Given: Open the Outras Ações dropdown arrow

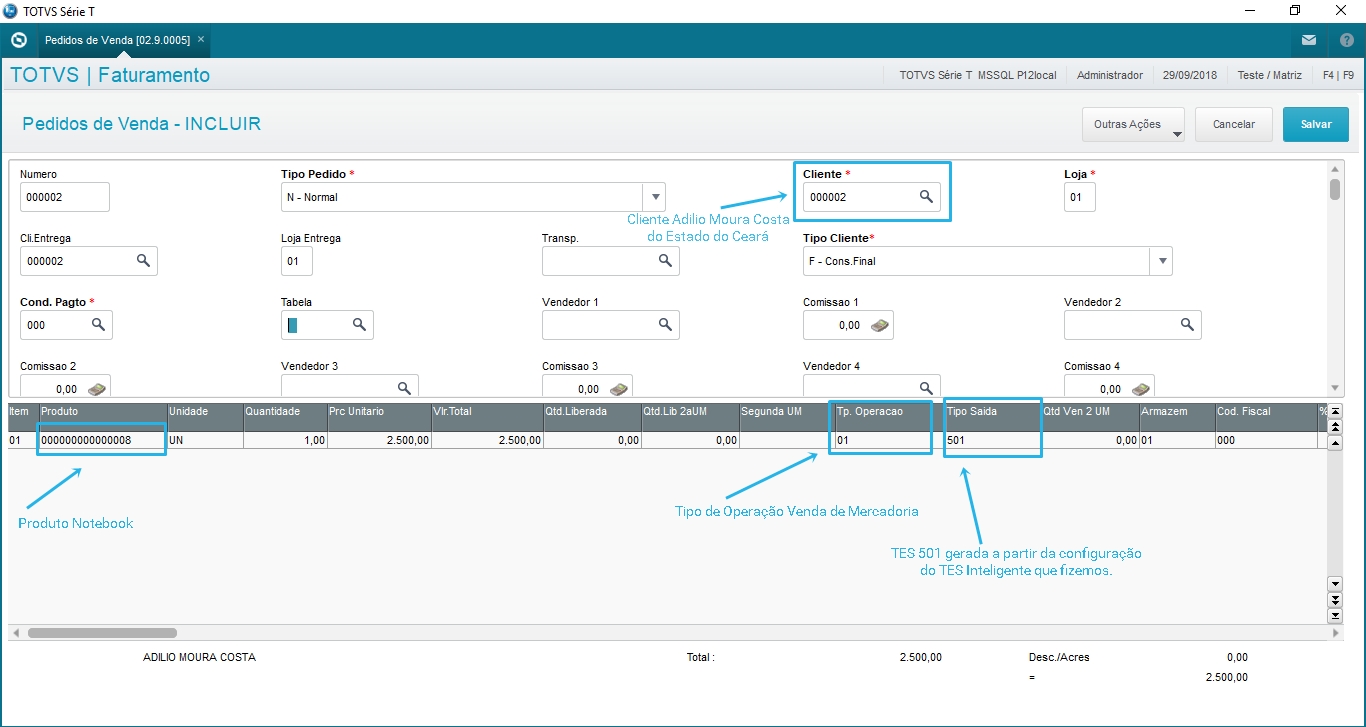Looking at the screenshot, I should pyautogui.click(x=1177, y=133).
